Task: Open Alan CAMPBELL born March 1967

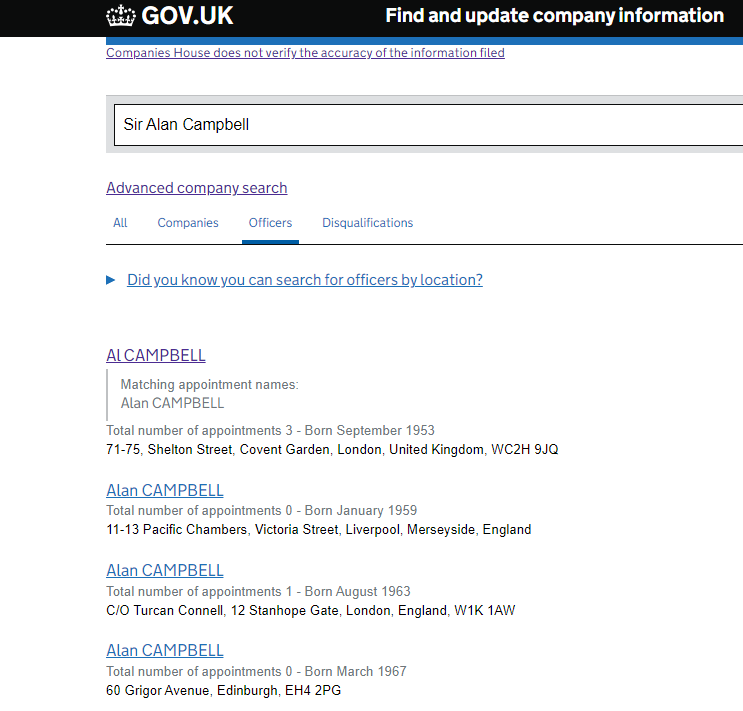Action: [x=165, y=651]
